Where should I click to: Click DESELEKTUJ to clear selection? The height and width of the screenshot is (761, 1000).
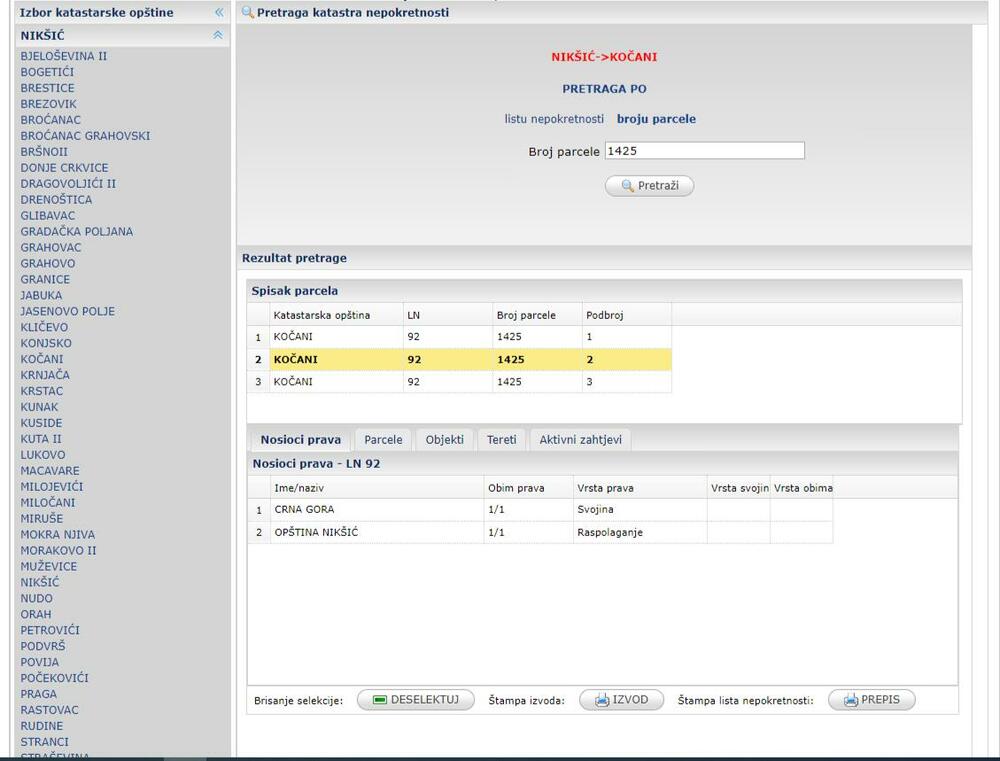point(415,700)
